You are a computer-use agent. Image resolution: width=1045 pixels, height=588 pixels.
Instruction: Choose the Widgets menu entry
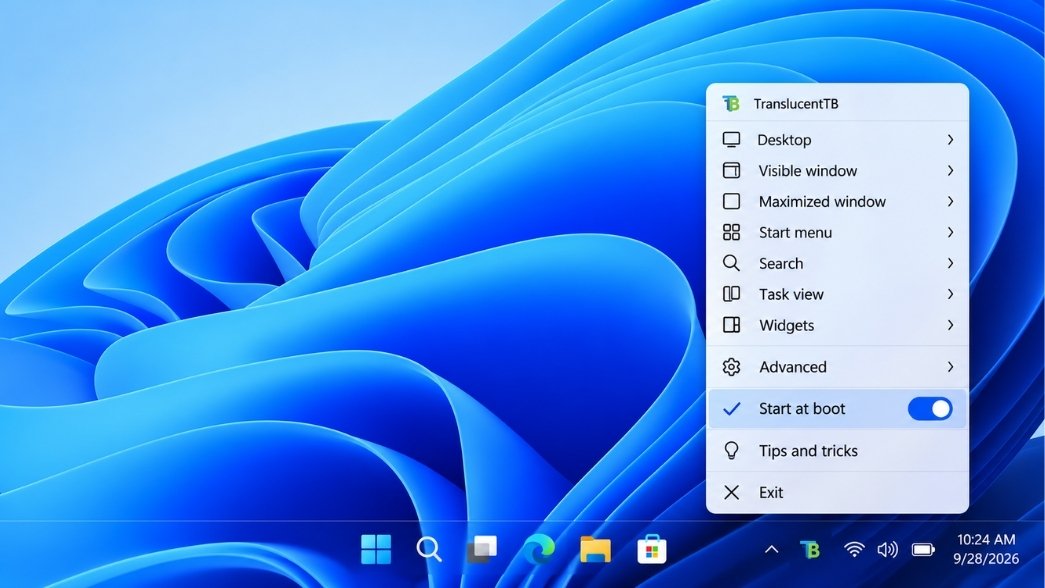[x=837, y=325]
